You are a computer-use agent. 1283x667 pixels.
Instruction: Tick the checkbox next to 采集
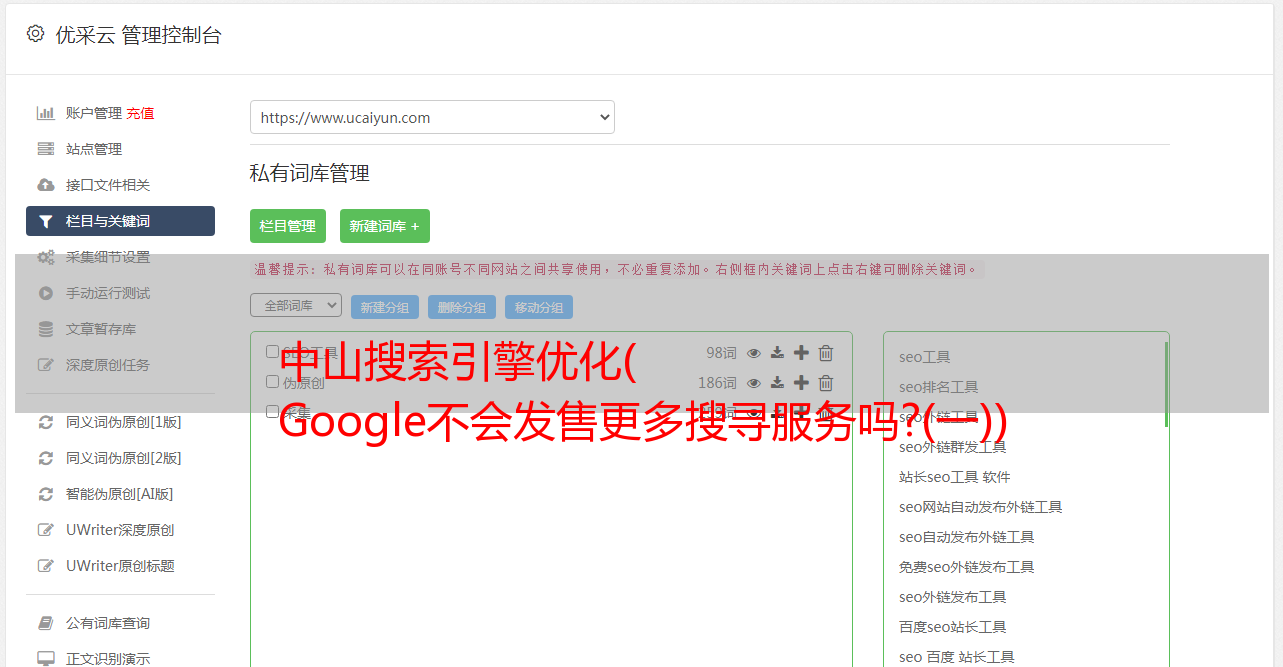[x=272, y=411]
